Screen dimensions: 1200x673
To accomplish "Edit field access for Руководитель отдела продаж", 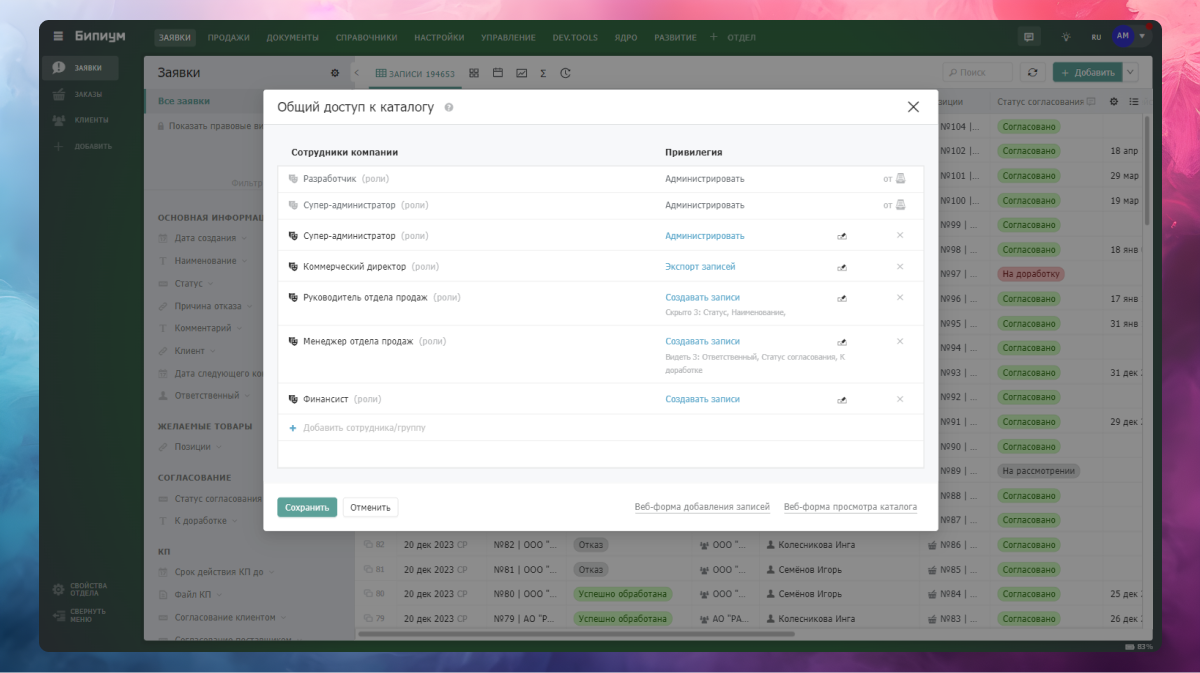I will click(842, 298).
